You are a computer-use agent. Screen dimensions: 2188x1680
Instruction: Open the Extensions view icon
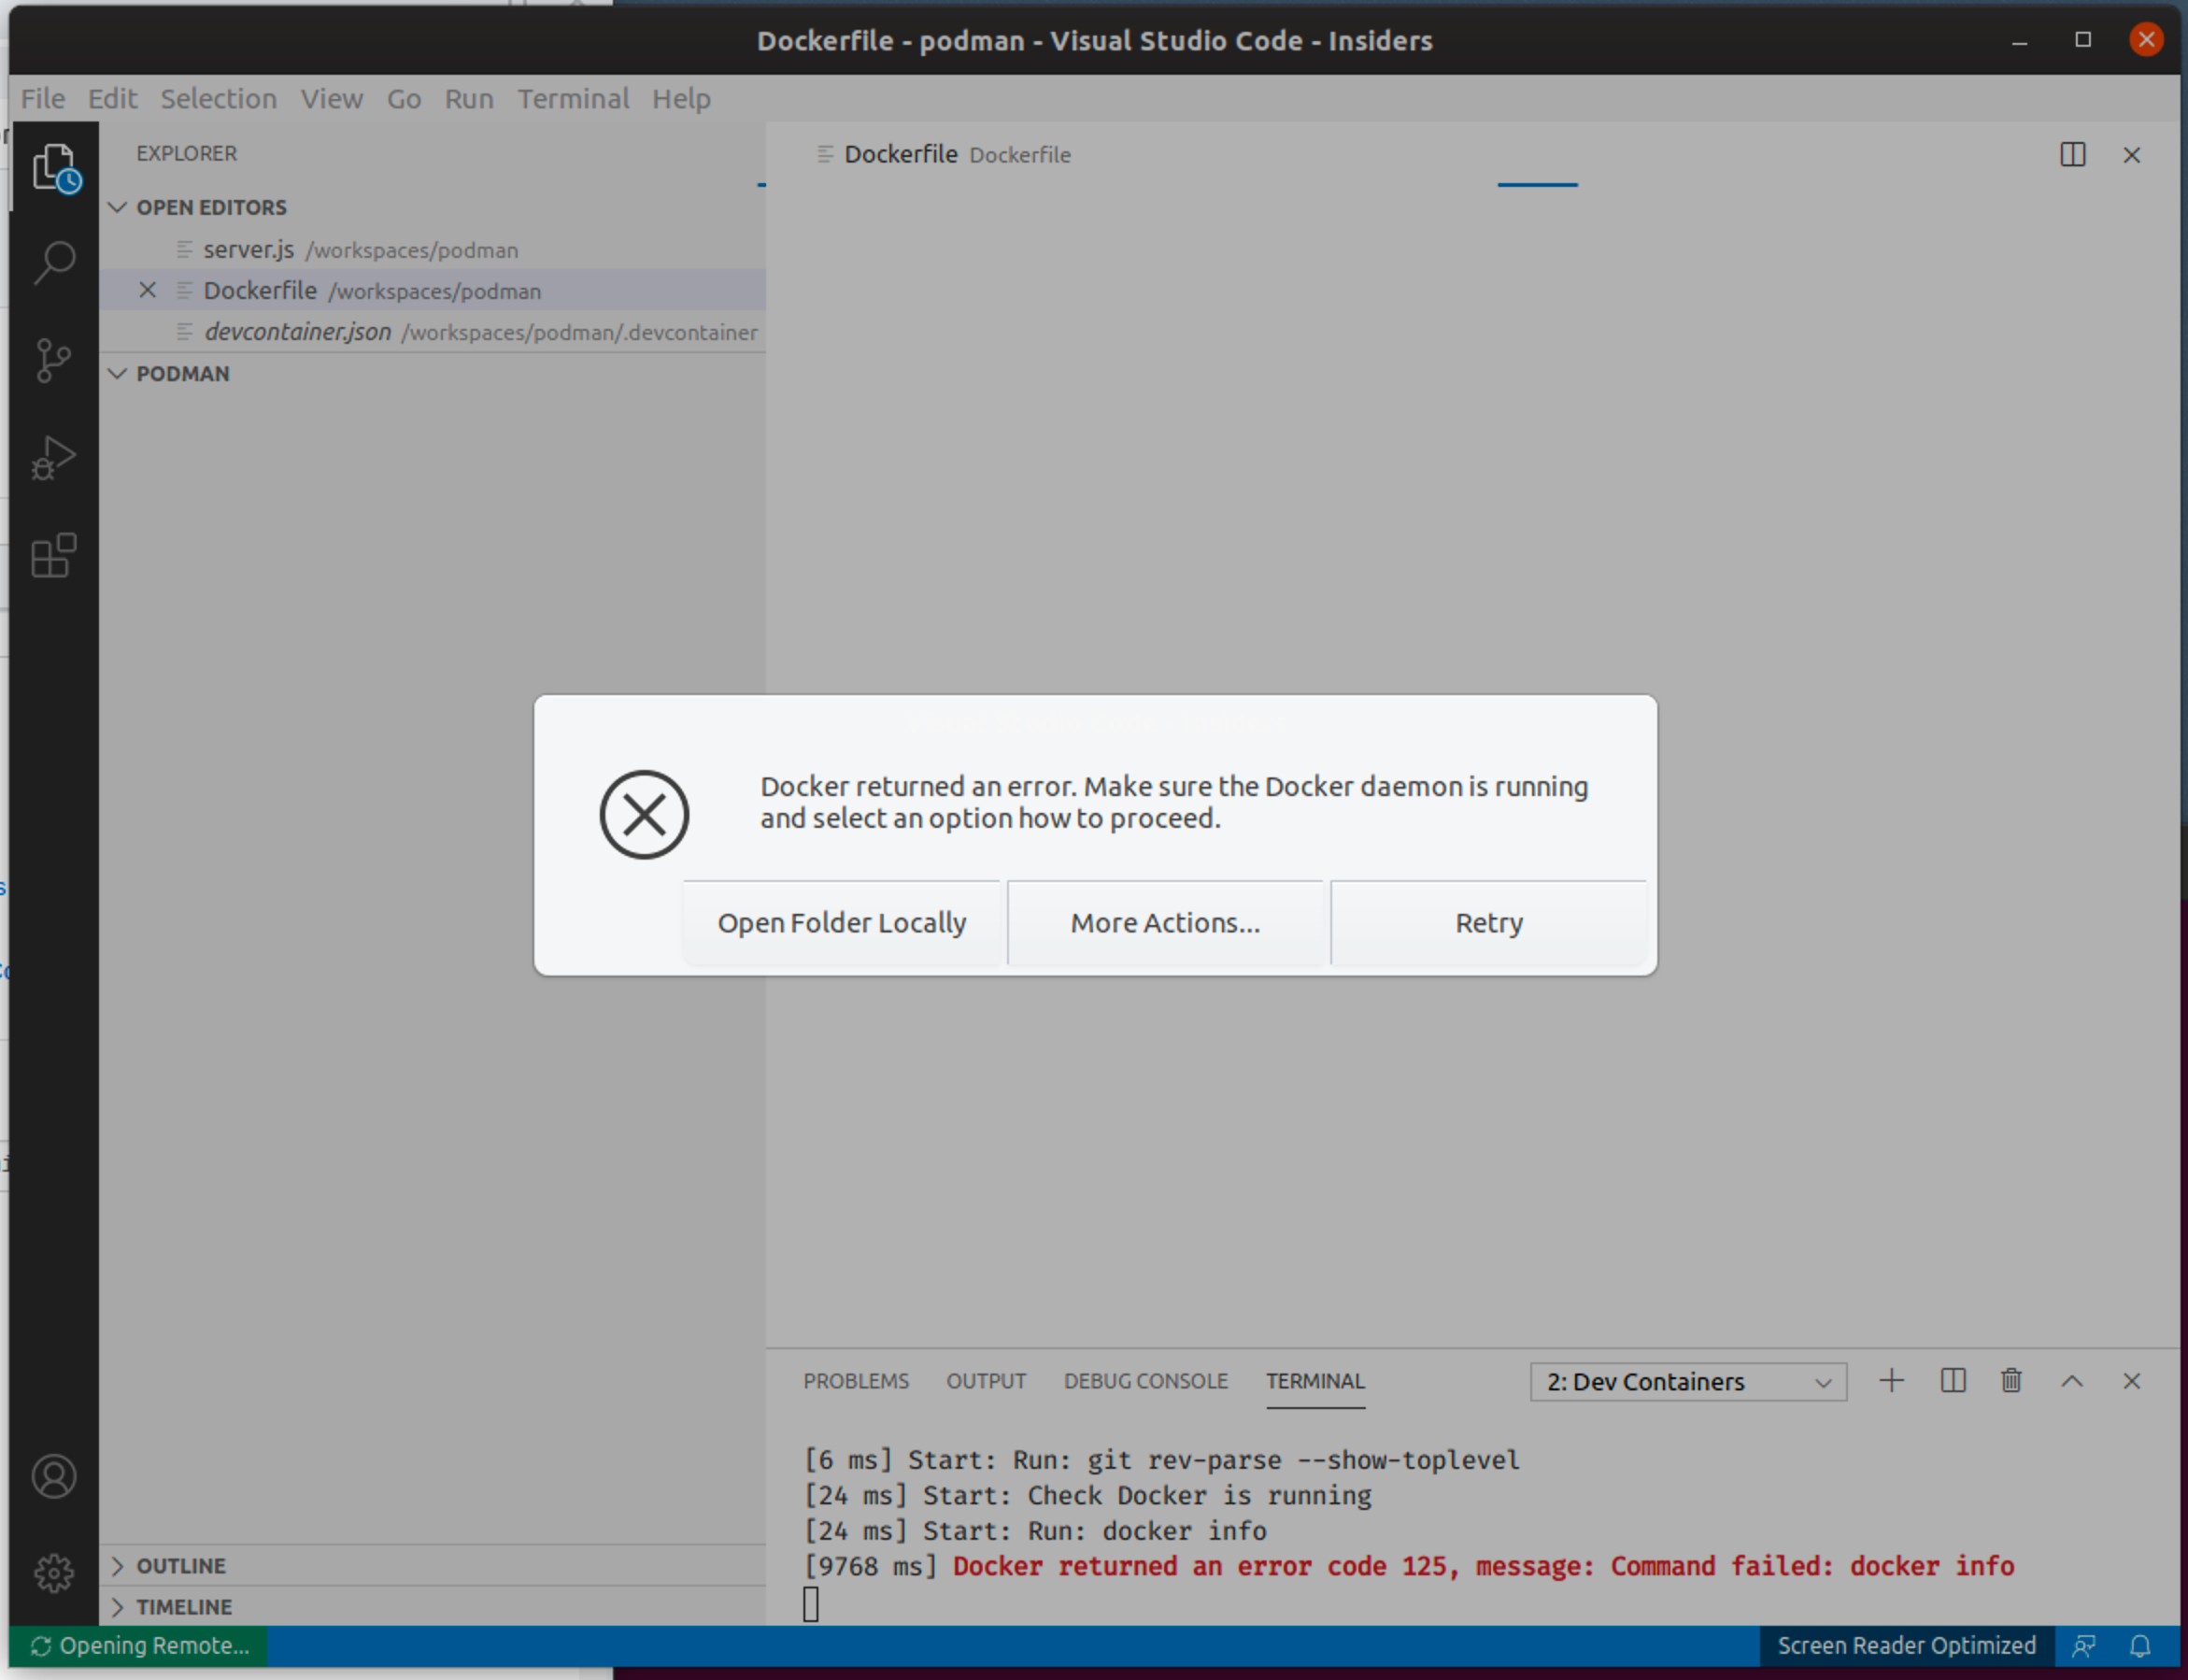[x=54, y=556]
